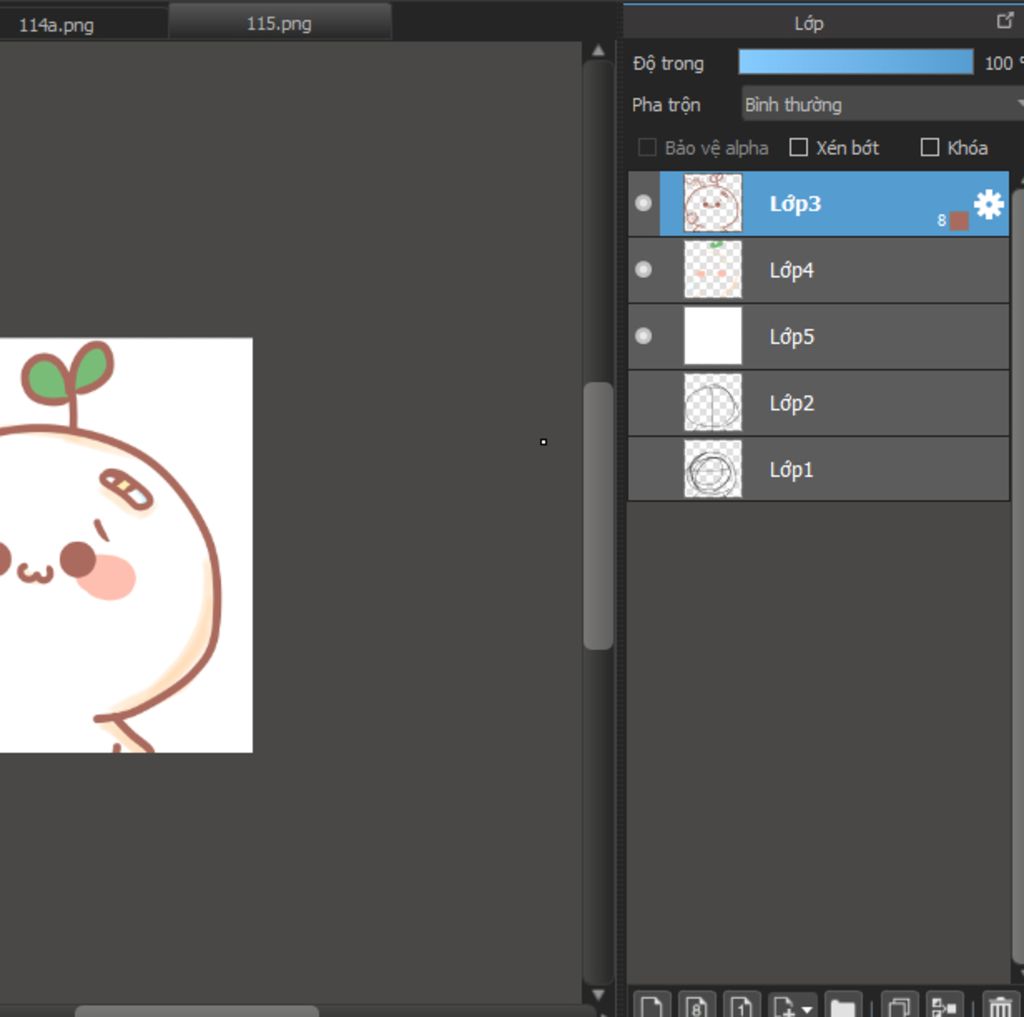This screenshot has height=1017, width=1024.
Task: Delete the selected layer with the trash icon
Action: point(1000,1005)
